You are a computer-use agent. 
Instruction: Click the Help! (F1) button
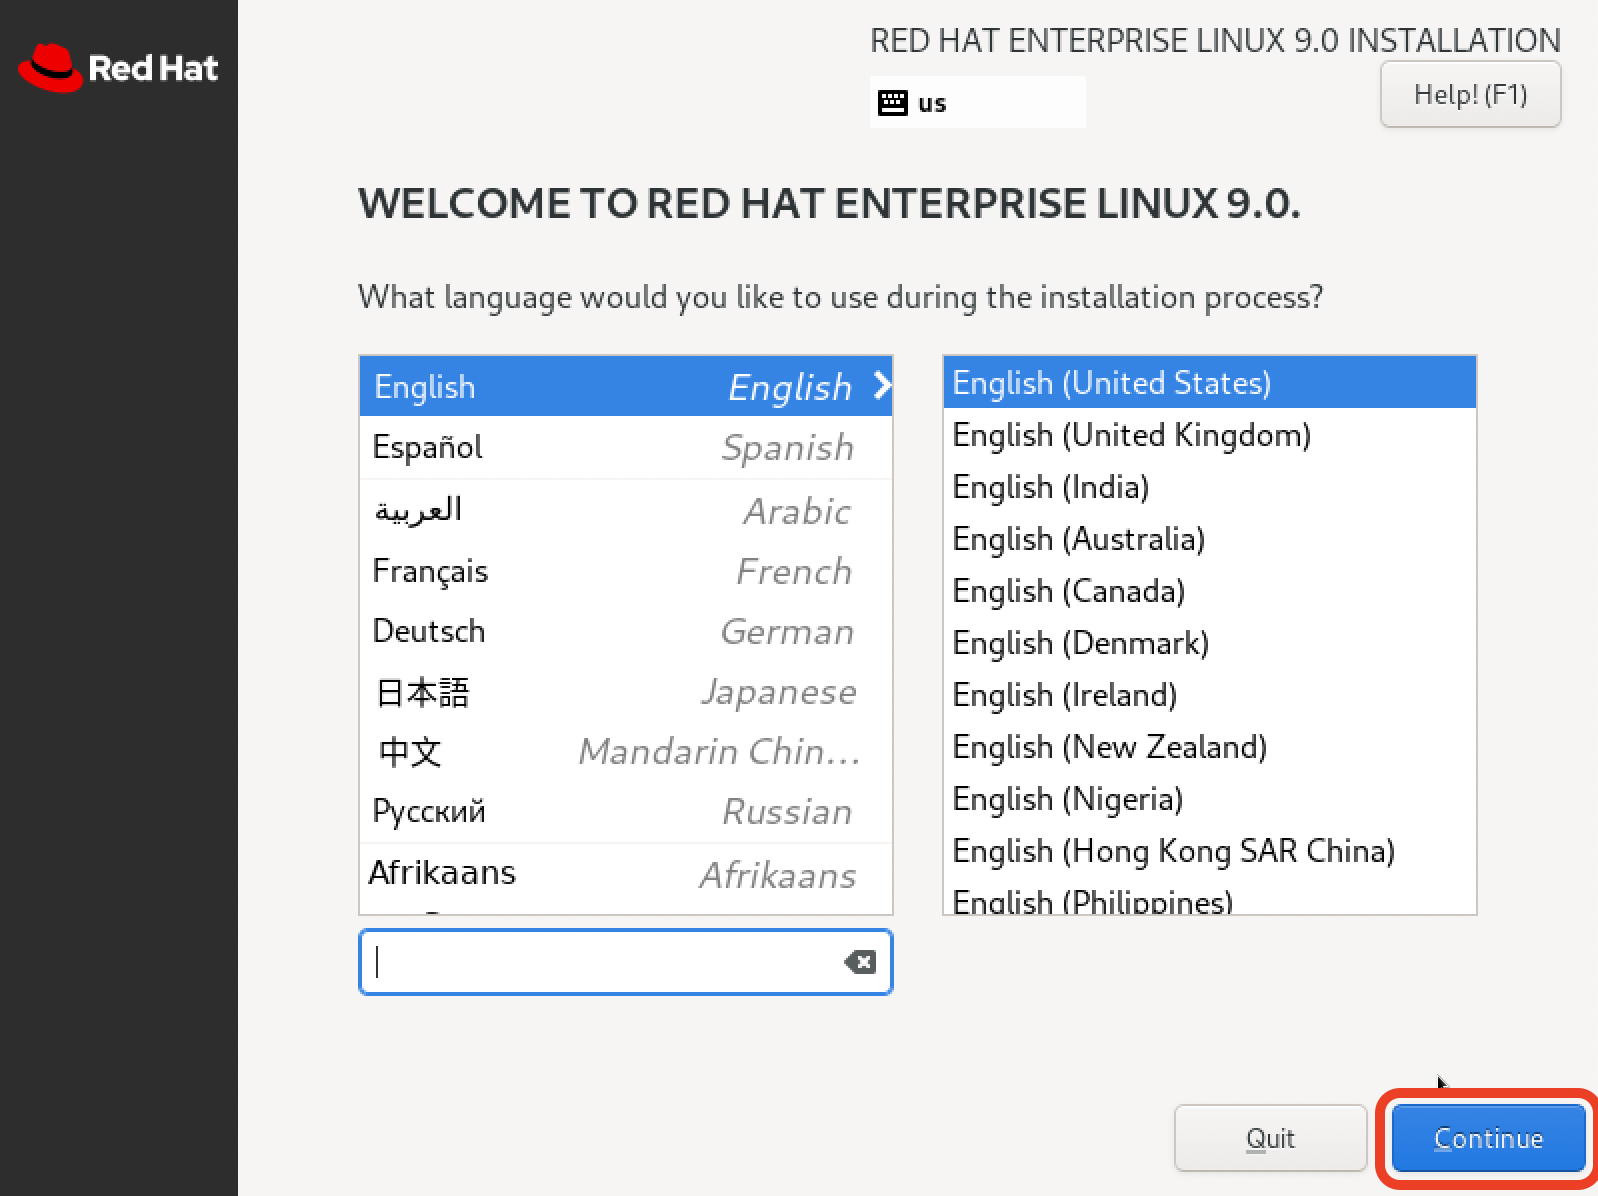point(1470,94)
